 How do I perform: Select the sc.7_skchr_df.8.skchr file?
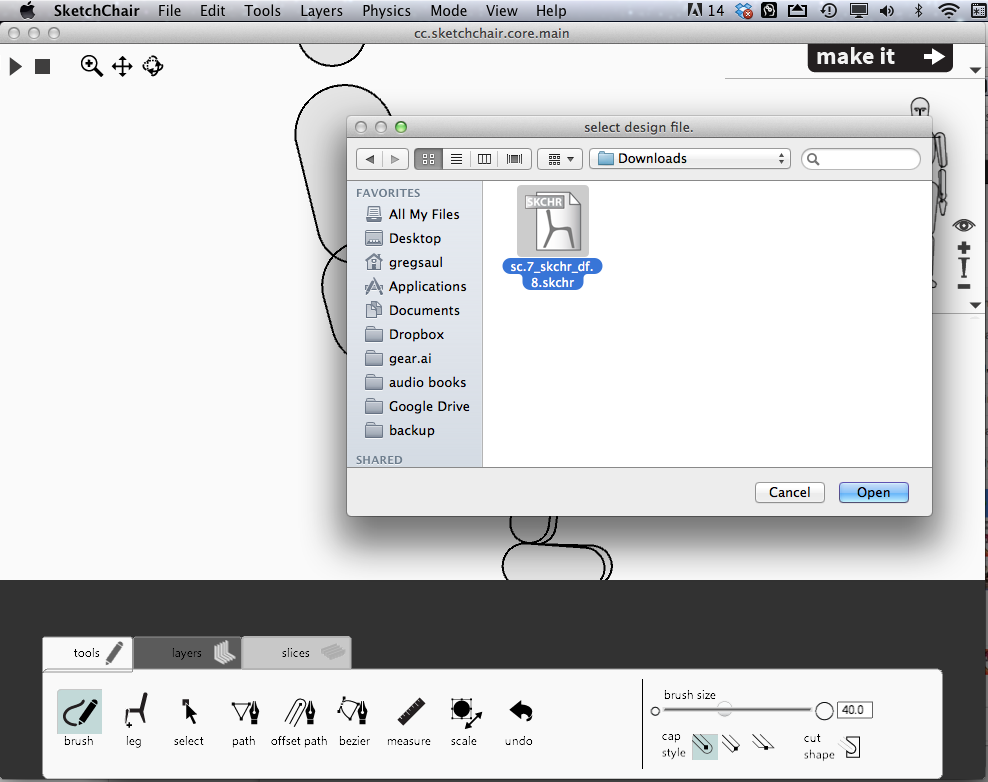tap(553, 238)
